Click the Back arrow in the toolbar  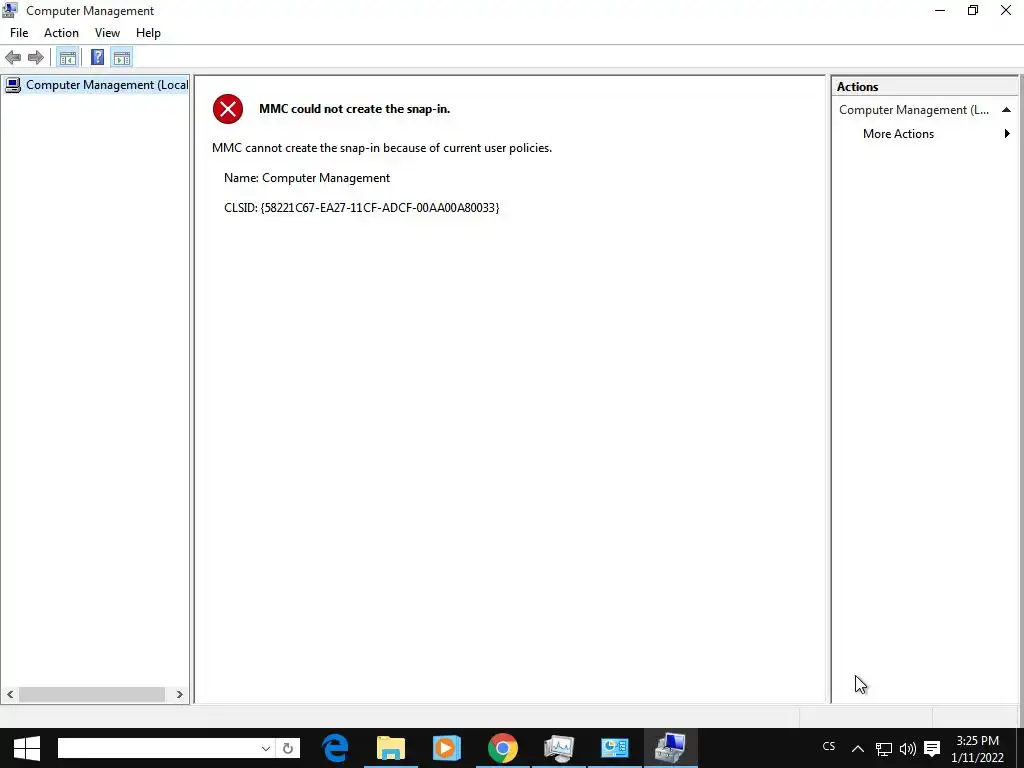(13, 57)
